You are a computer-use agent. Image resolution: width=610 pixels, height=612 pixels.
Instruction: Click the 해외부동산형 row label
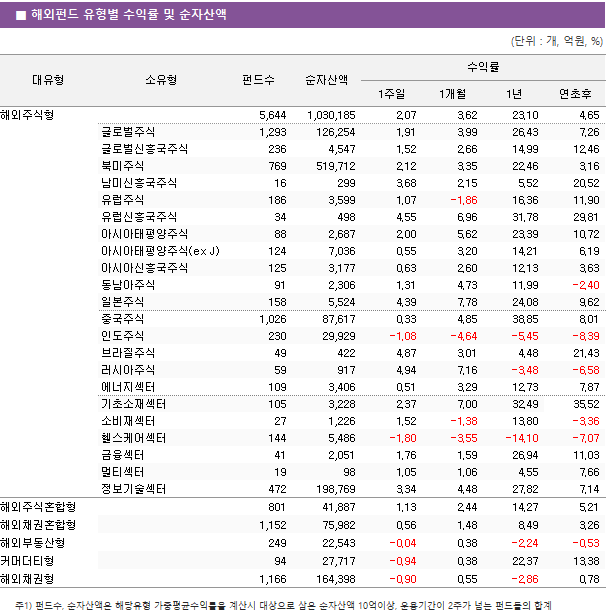click(x=32, y=543)
